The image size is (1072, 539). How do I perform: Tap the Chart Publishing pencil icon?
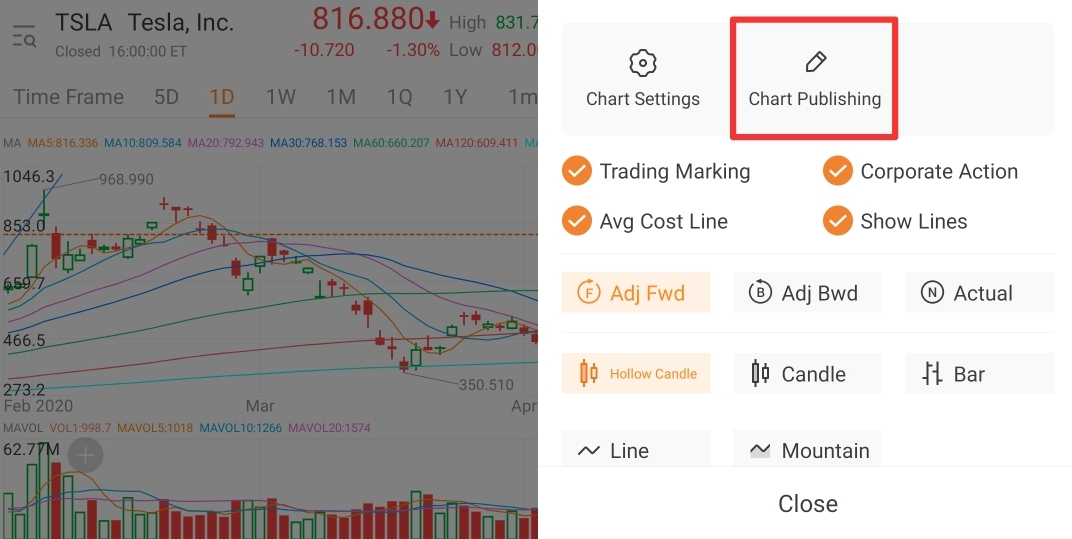point(815,63)
